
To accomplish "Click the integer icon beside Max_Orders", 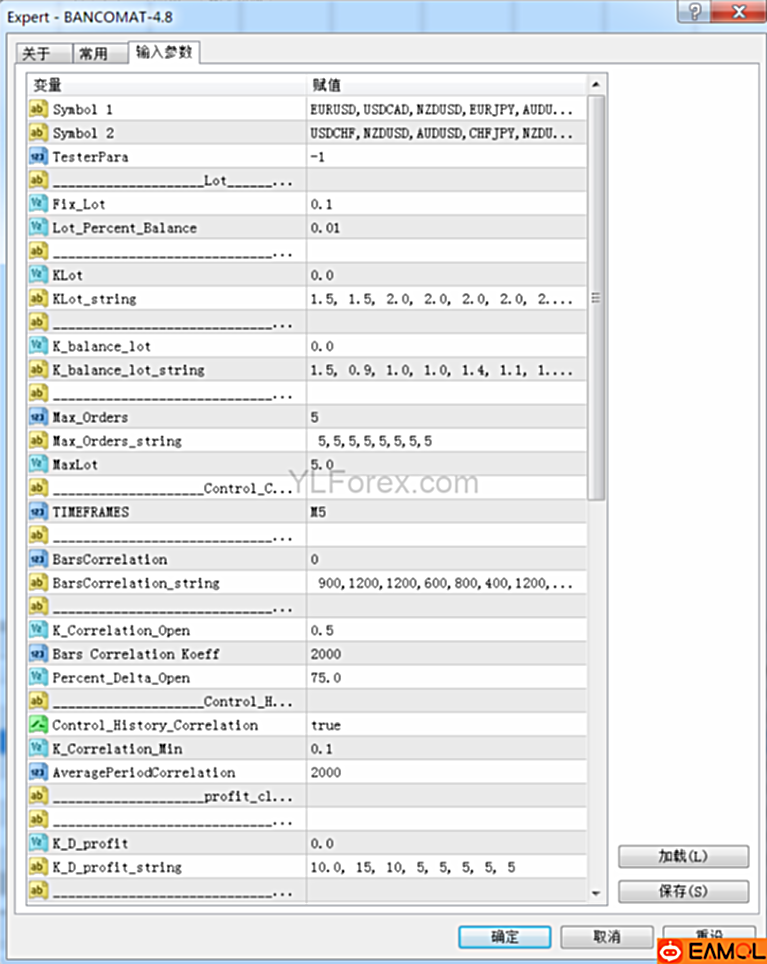I will point(38,416).
